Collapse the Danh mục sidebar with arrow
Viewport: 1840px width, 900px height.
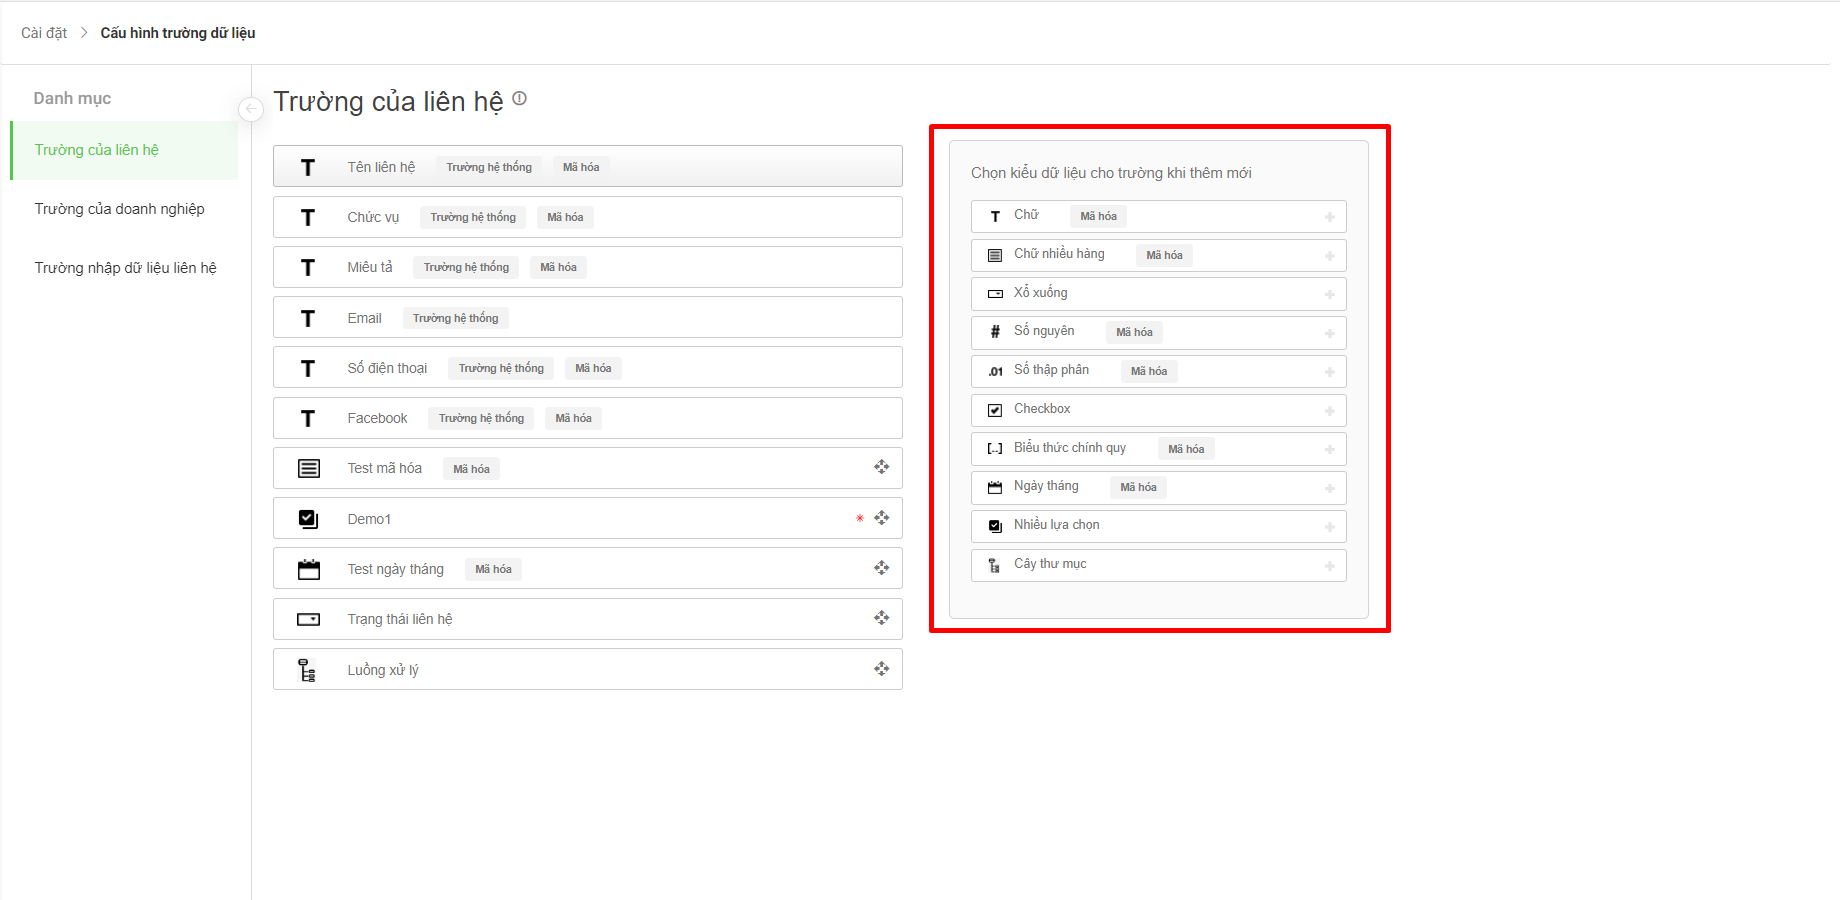click(251, 109)
